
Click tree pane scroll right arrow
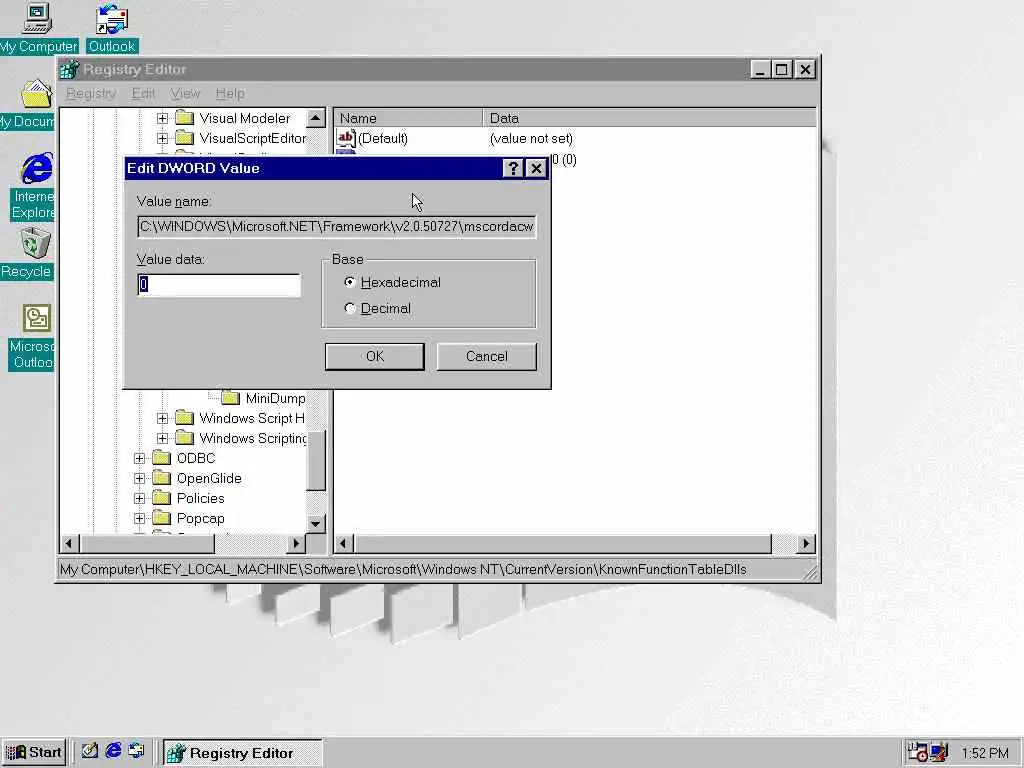coord(296,543)
